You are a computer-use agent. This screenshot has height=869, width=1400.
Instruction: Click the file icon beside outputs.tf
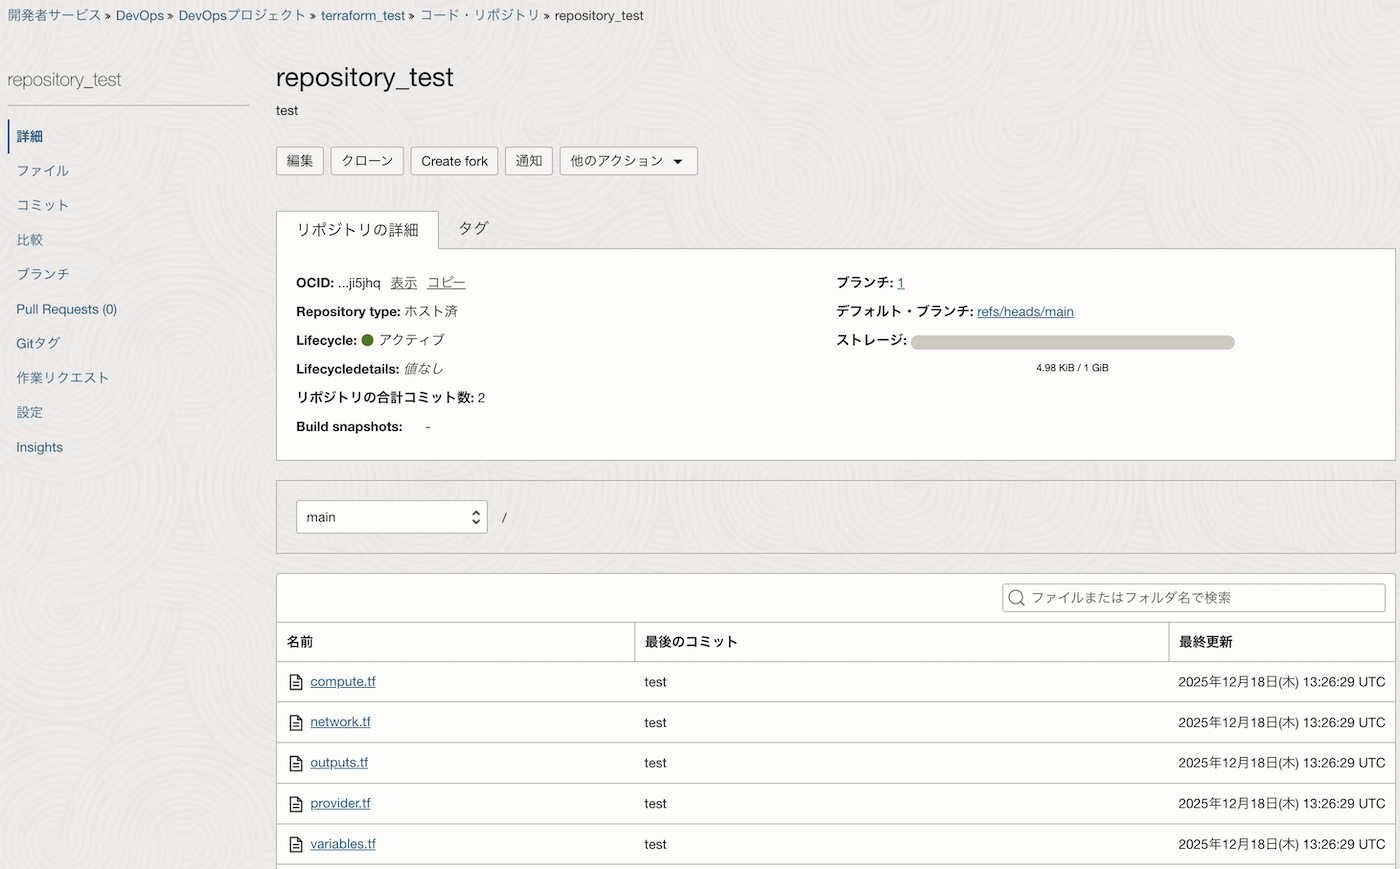tap(296, 763)
